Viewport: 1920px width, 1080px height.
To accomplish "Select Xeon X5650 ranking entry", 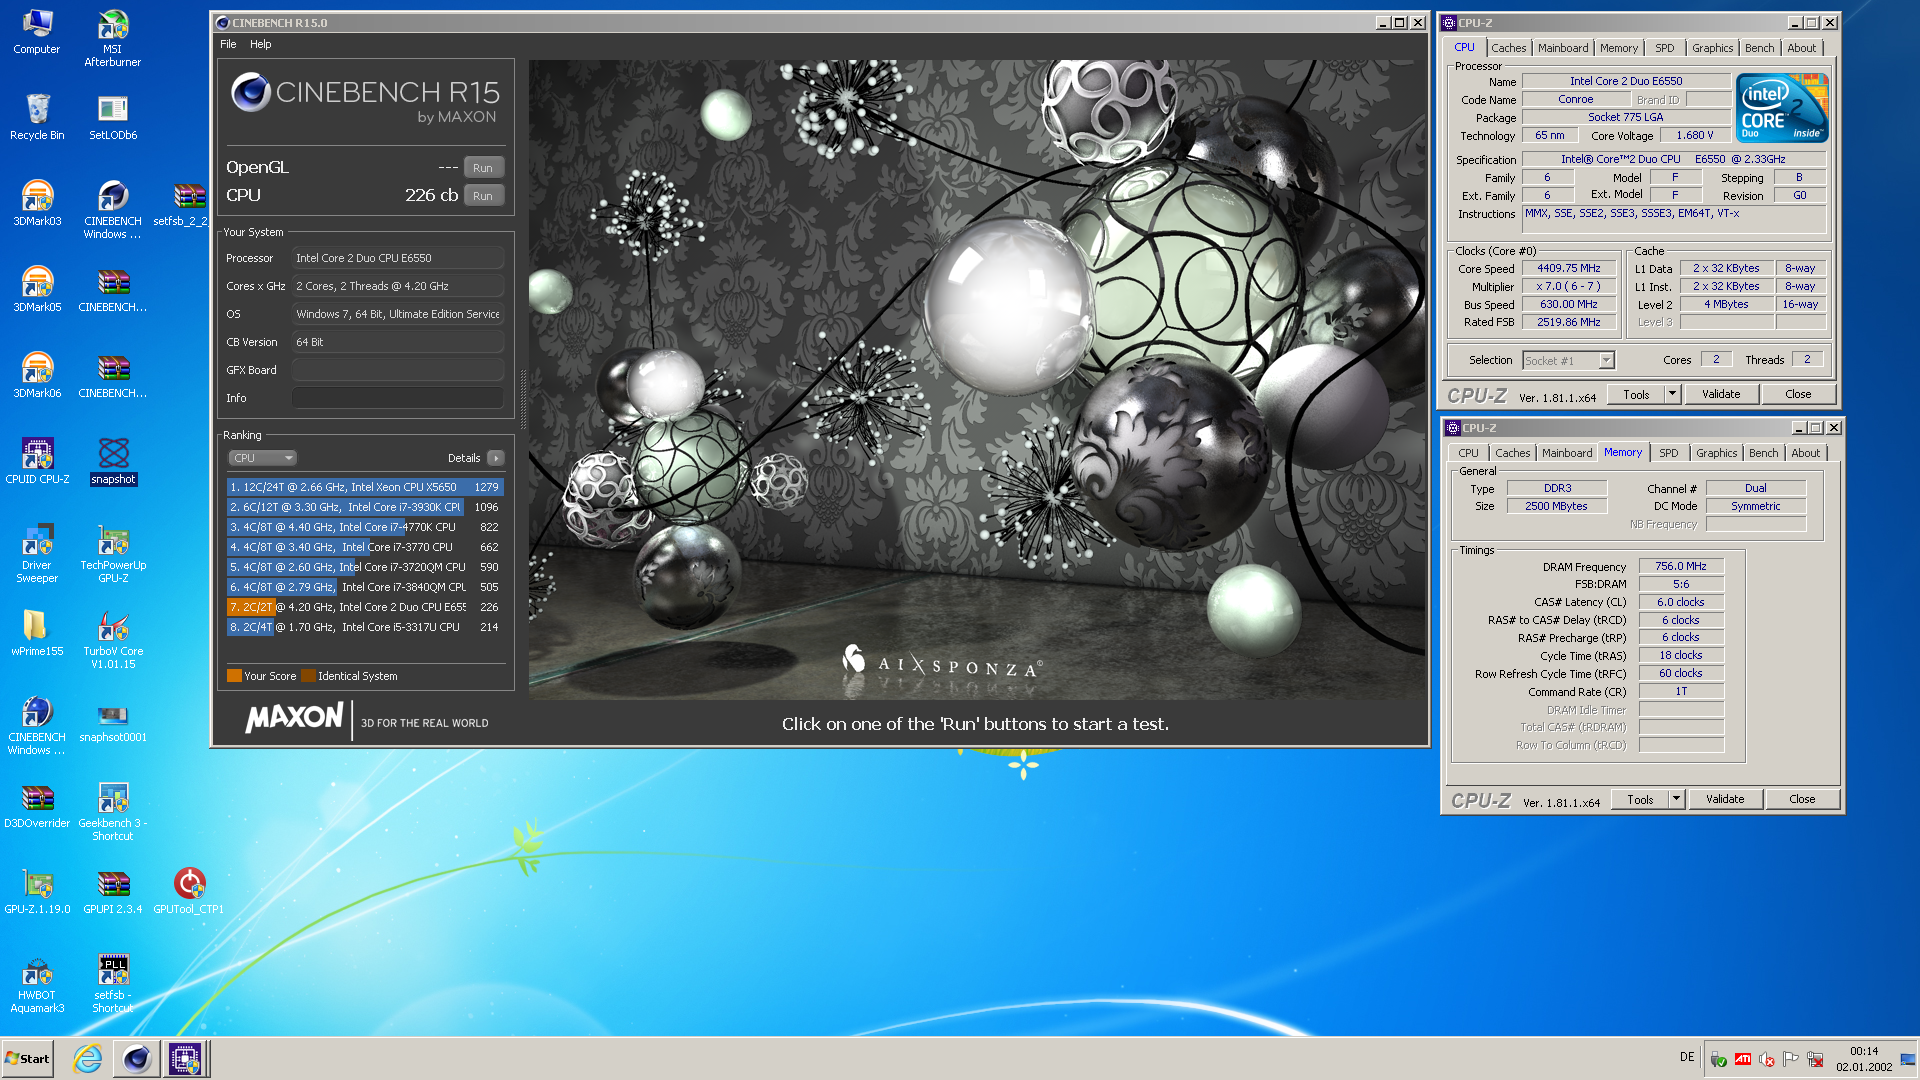I will (x=365, y=487).
